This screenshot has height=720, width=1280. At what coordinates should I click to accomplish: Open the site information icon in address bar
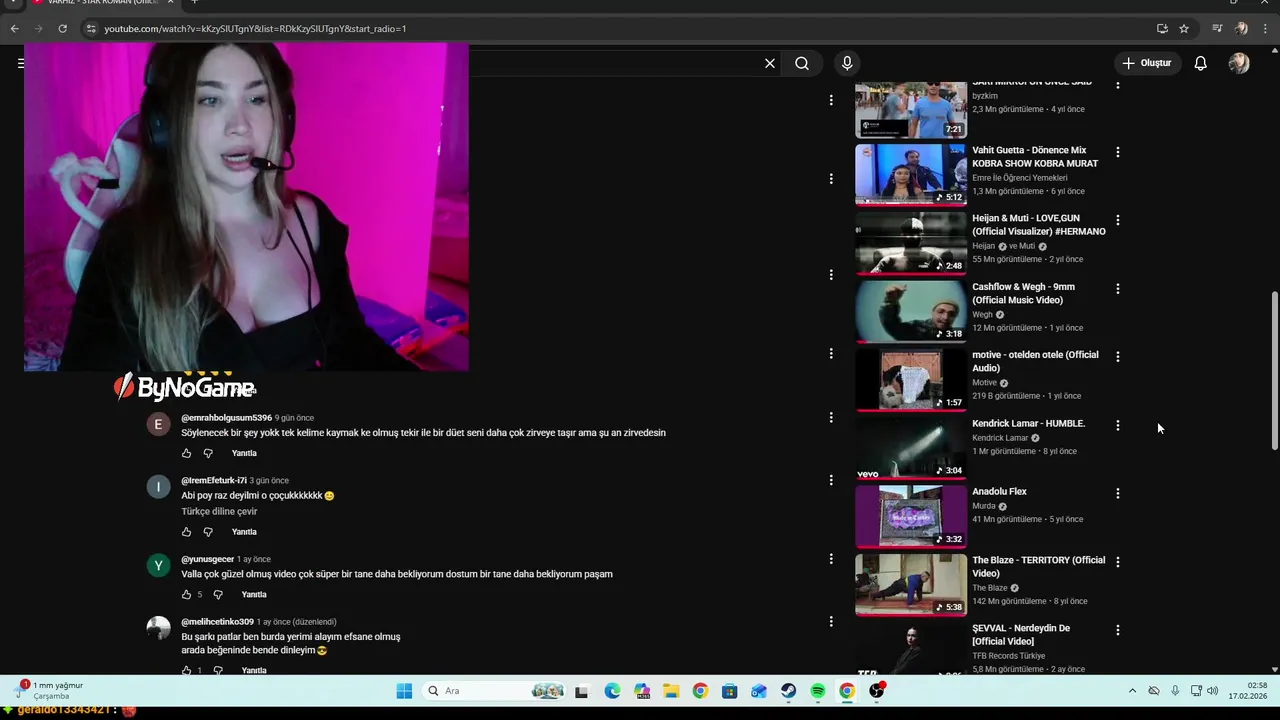pos(91,29)
